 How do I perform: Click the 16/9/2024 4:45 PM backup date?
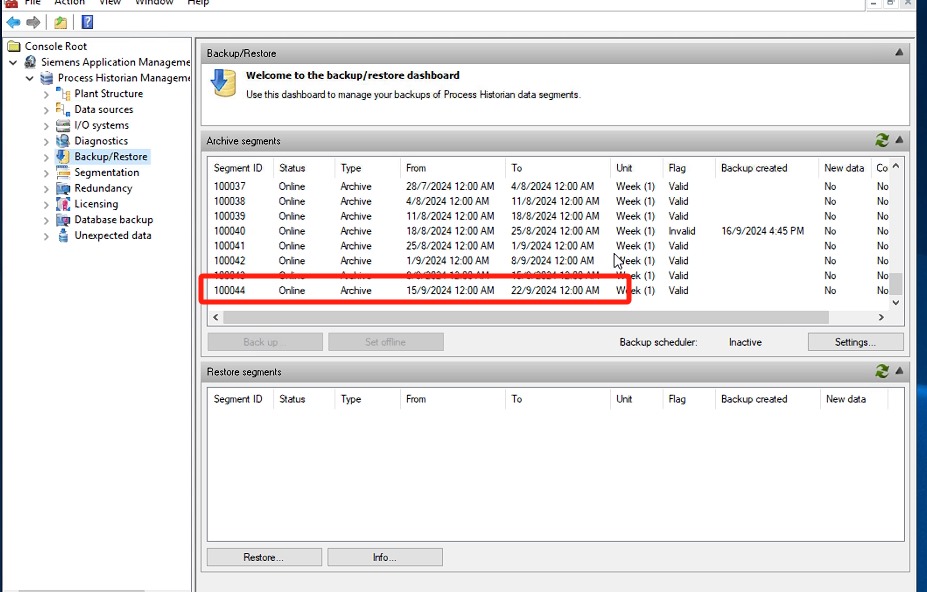click(x=763, y=231)
